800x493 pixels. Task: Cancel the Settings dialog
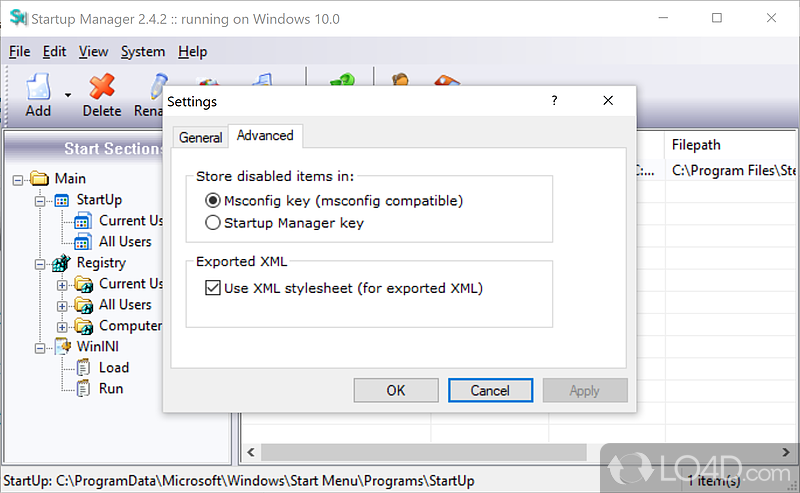pyautogui.click(x=490, y=390)
